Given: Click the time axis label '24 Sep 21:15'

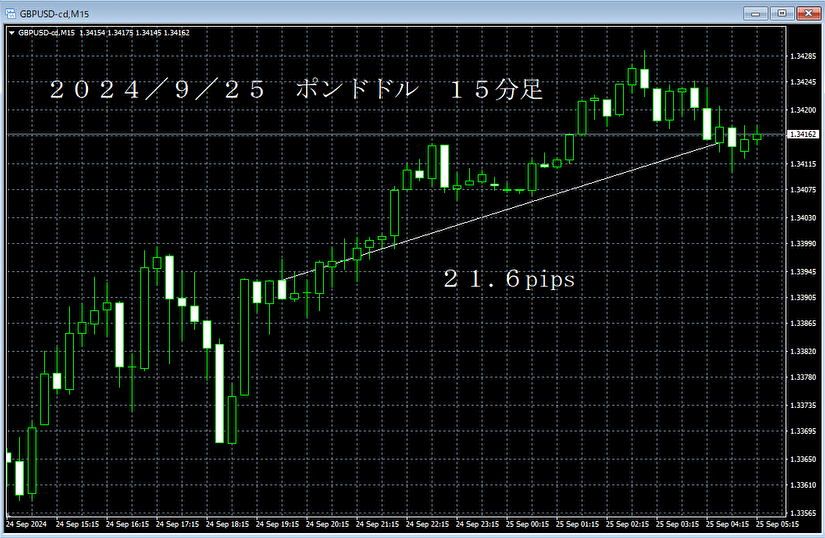Looking at the screenshot, I should click(x=377, y=524).
